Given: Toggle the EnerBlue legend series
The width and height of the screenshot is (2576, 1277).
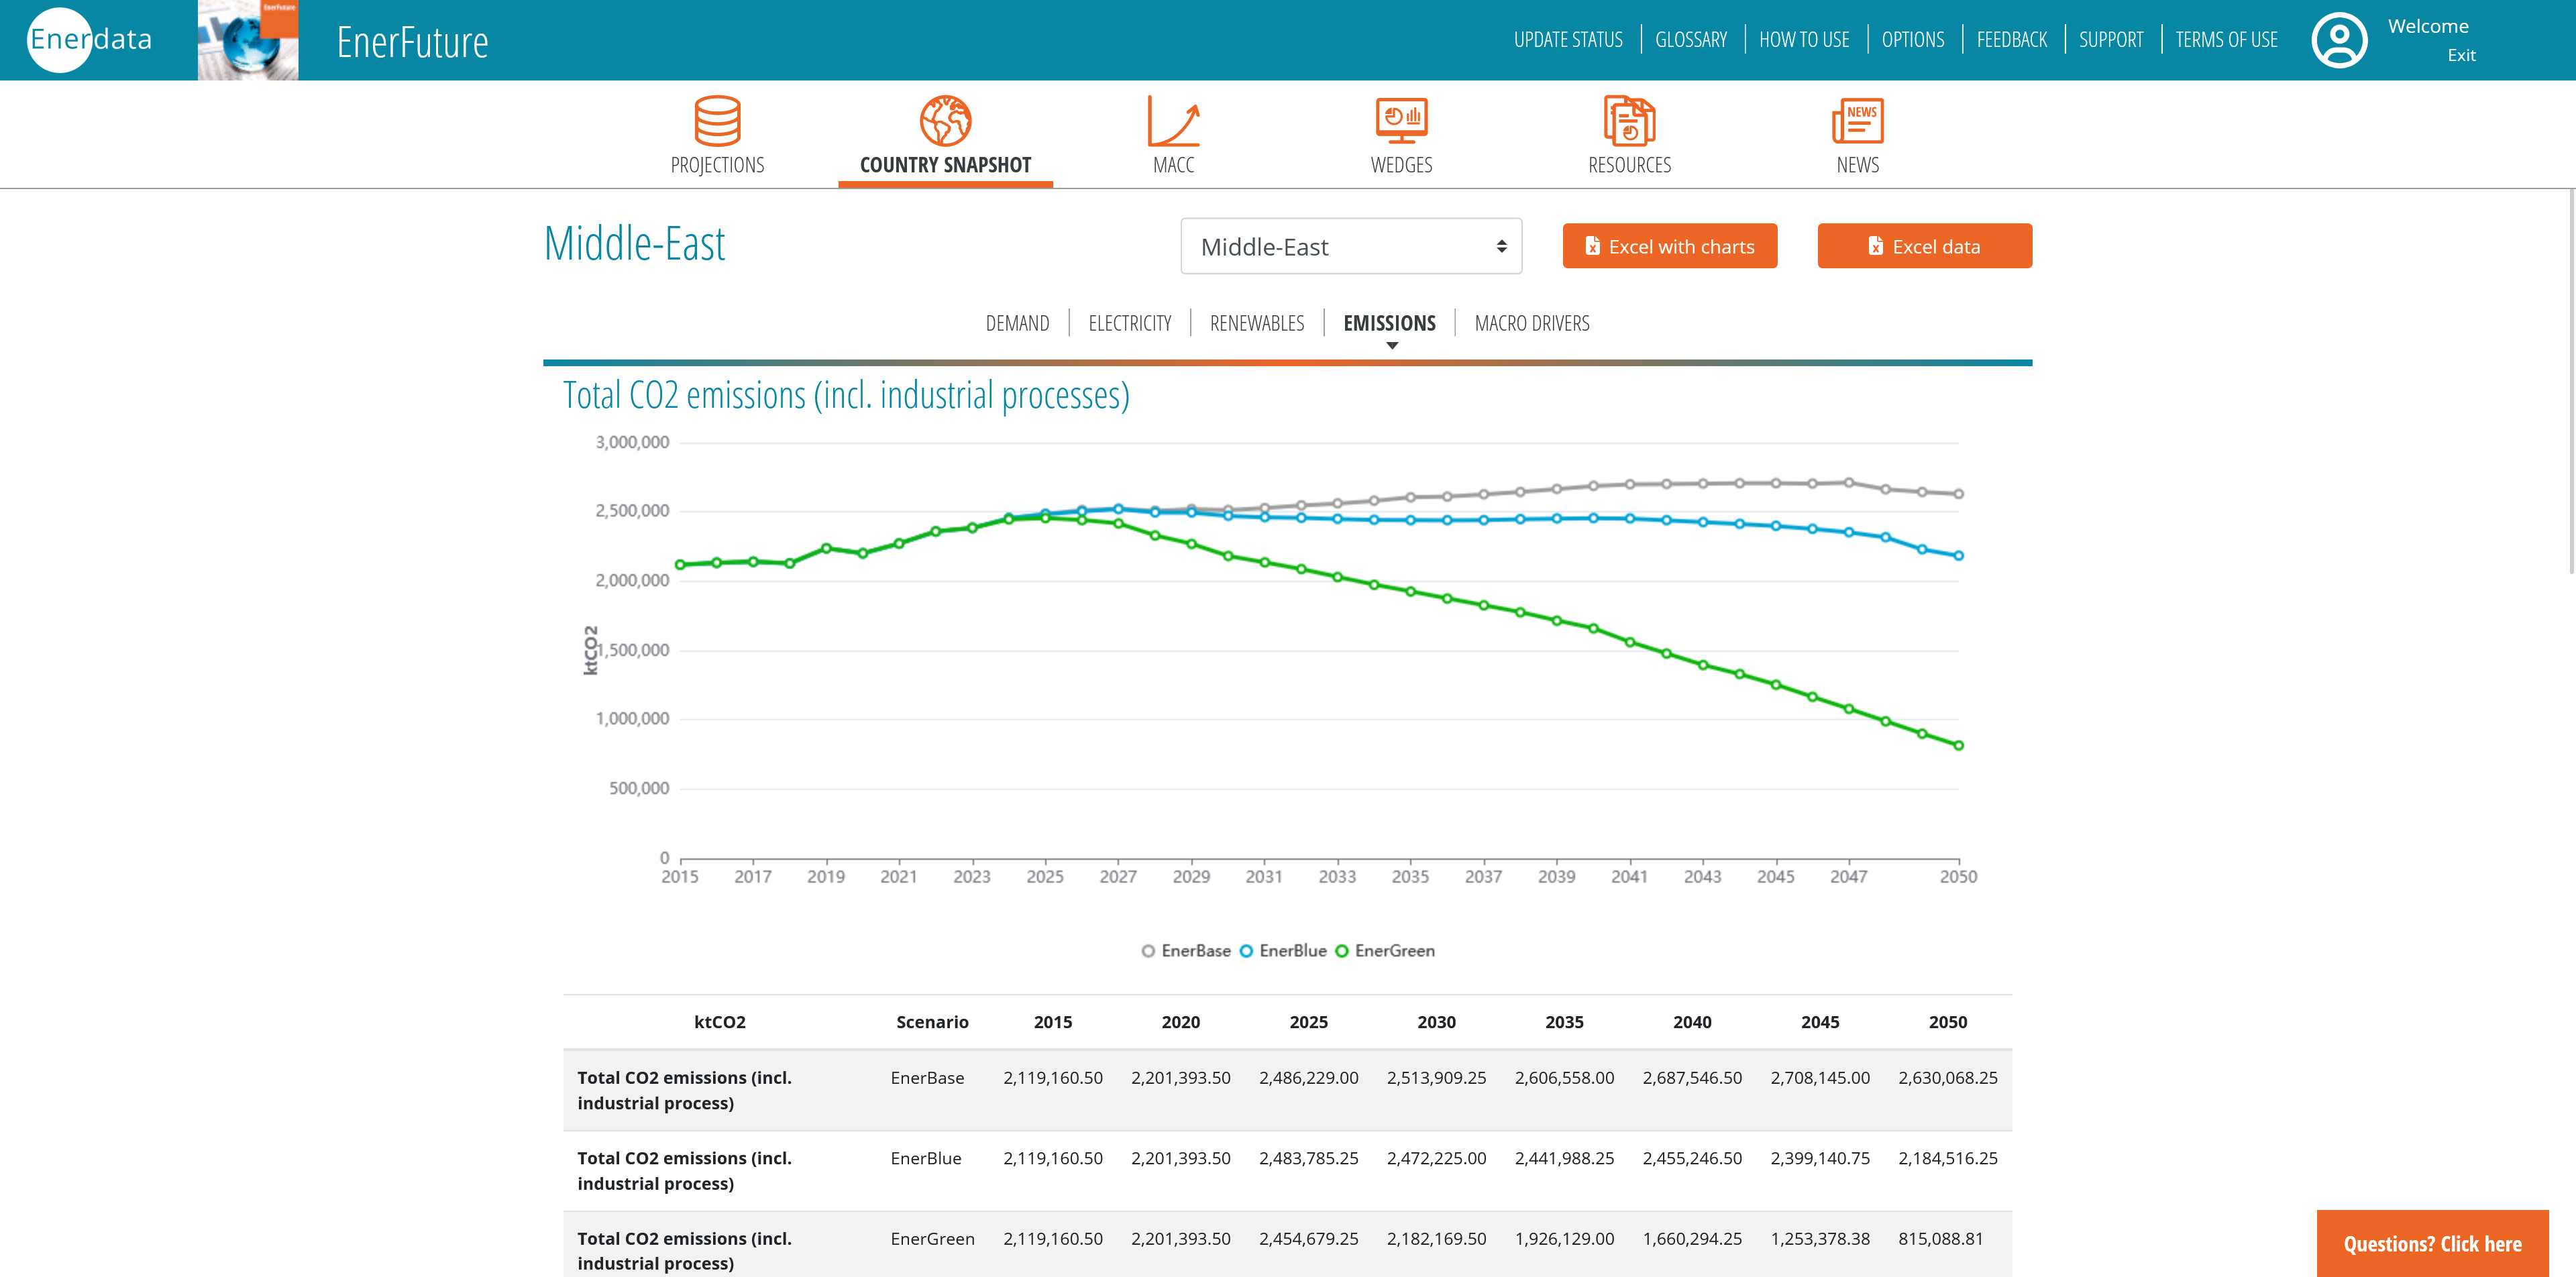Looking at the screenshot, I should [1283, 951].
